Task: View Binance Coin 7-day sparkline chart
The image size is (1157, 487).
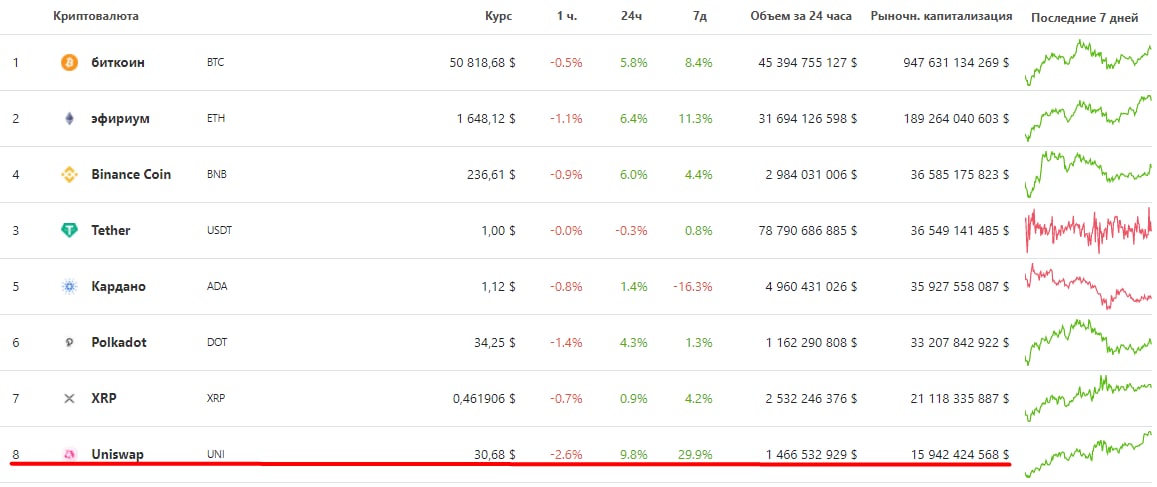Action: point(1088,175)
